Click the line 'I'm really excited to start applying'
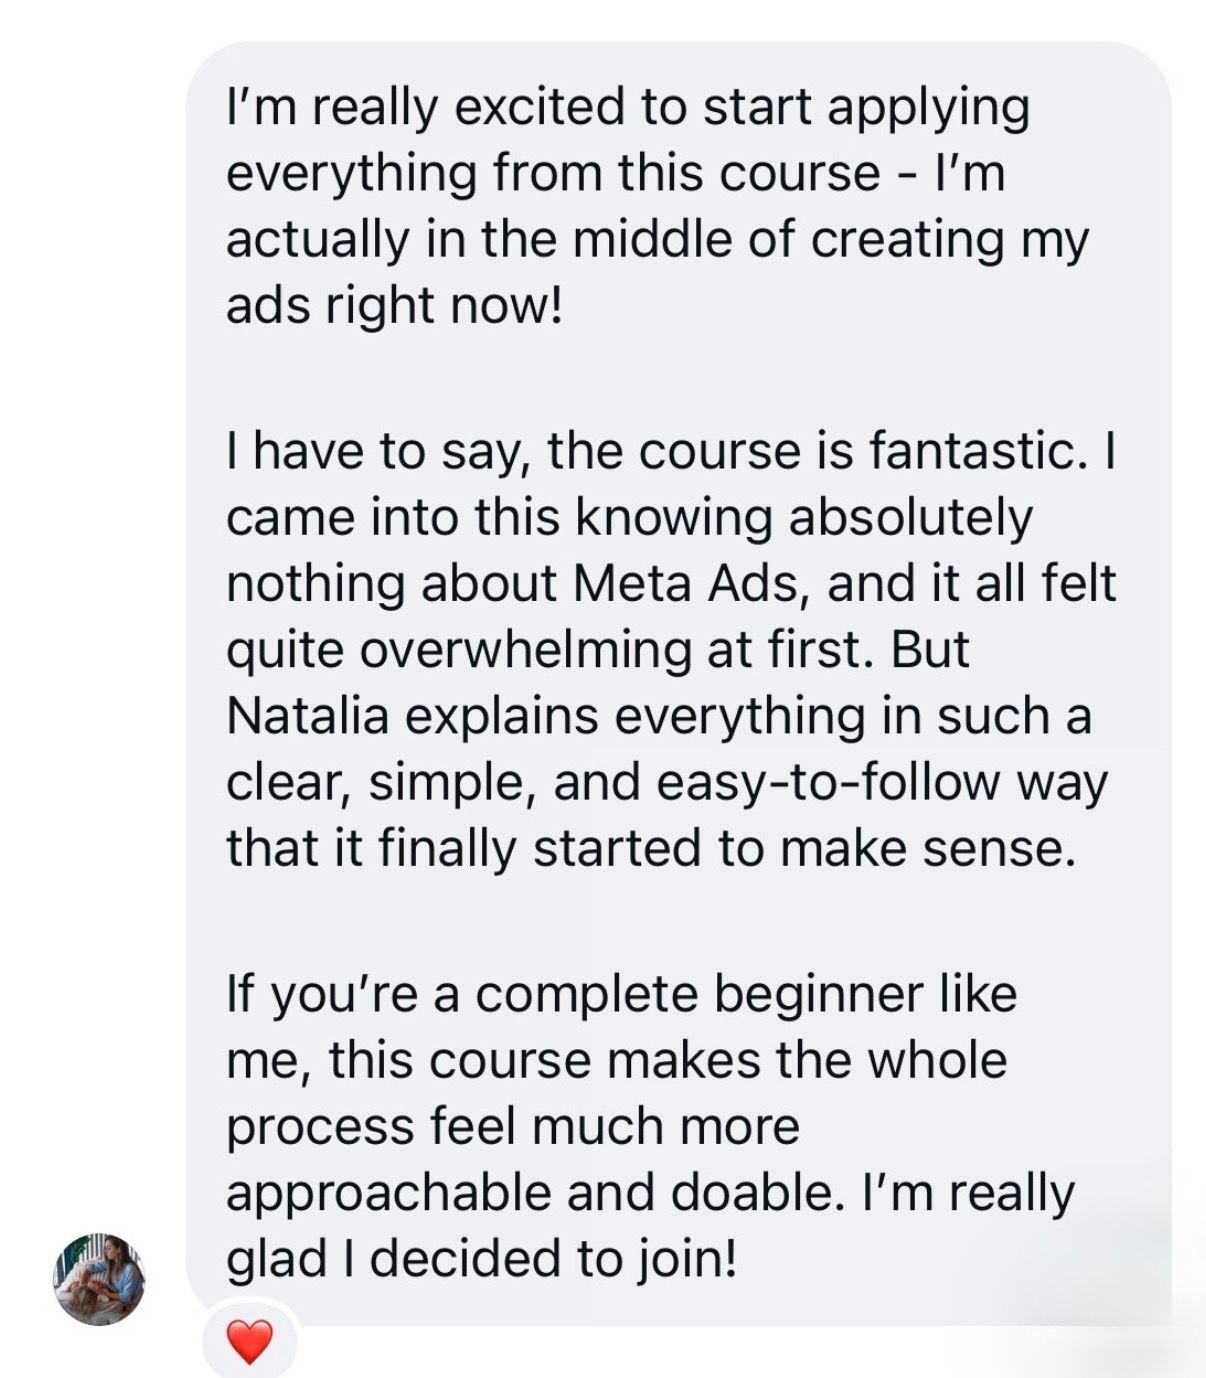The image size is (1206, 1378). 628,108
